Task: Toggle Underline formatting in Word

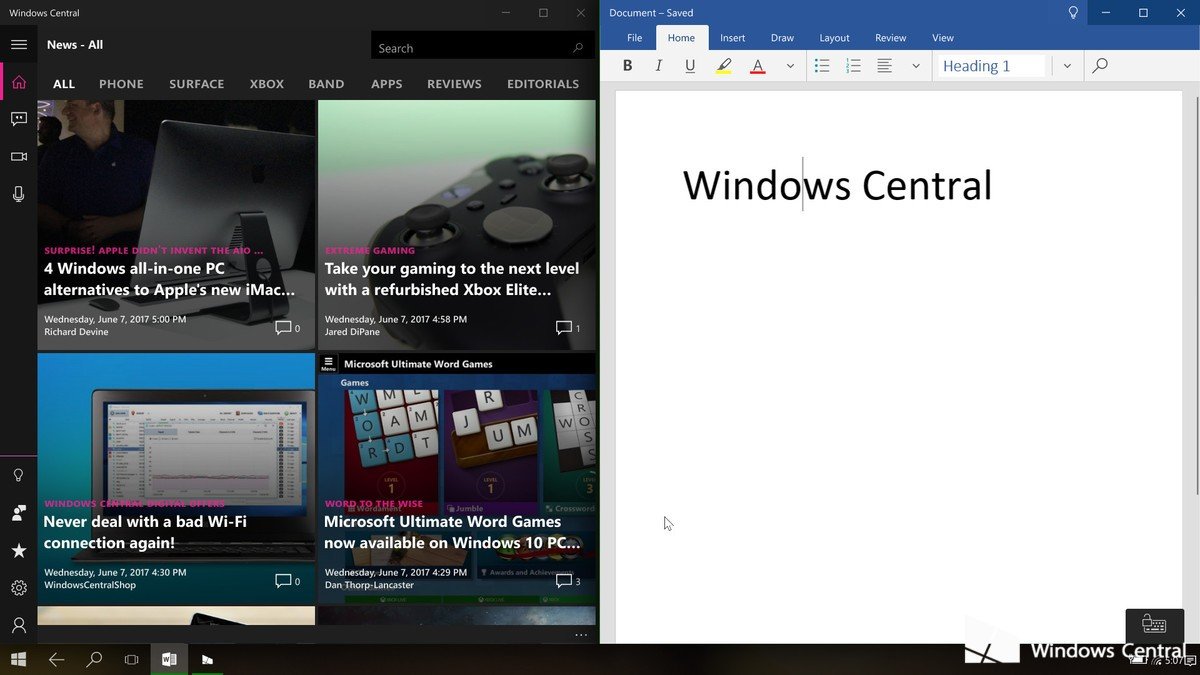Action: [x=690, y=66]
